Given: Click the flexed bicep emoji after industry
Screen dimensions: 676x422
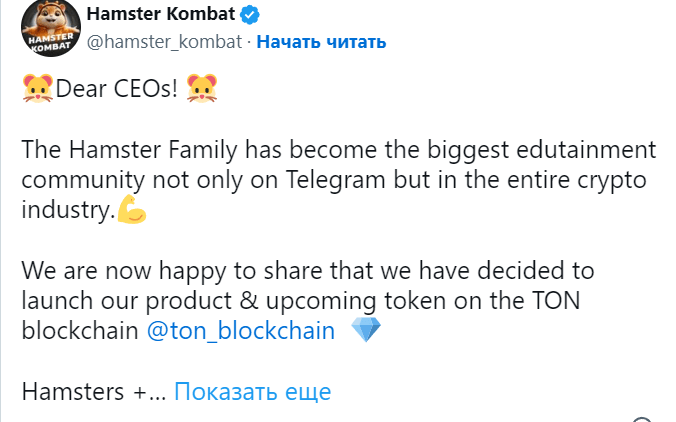Looking at the screenshot, I should [132, 209].
